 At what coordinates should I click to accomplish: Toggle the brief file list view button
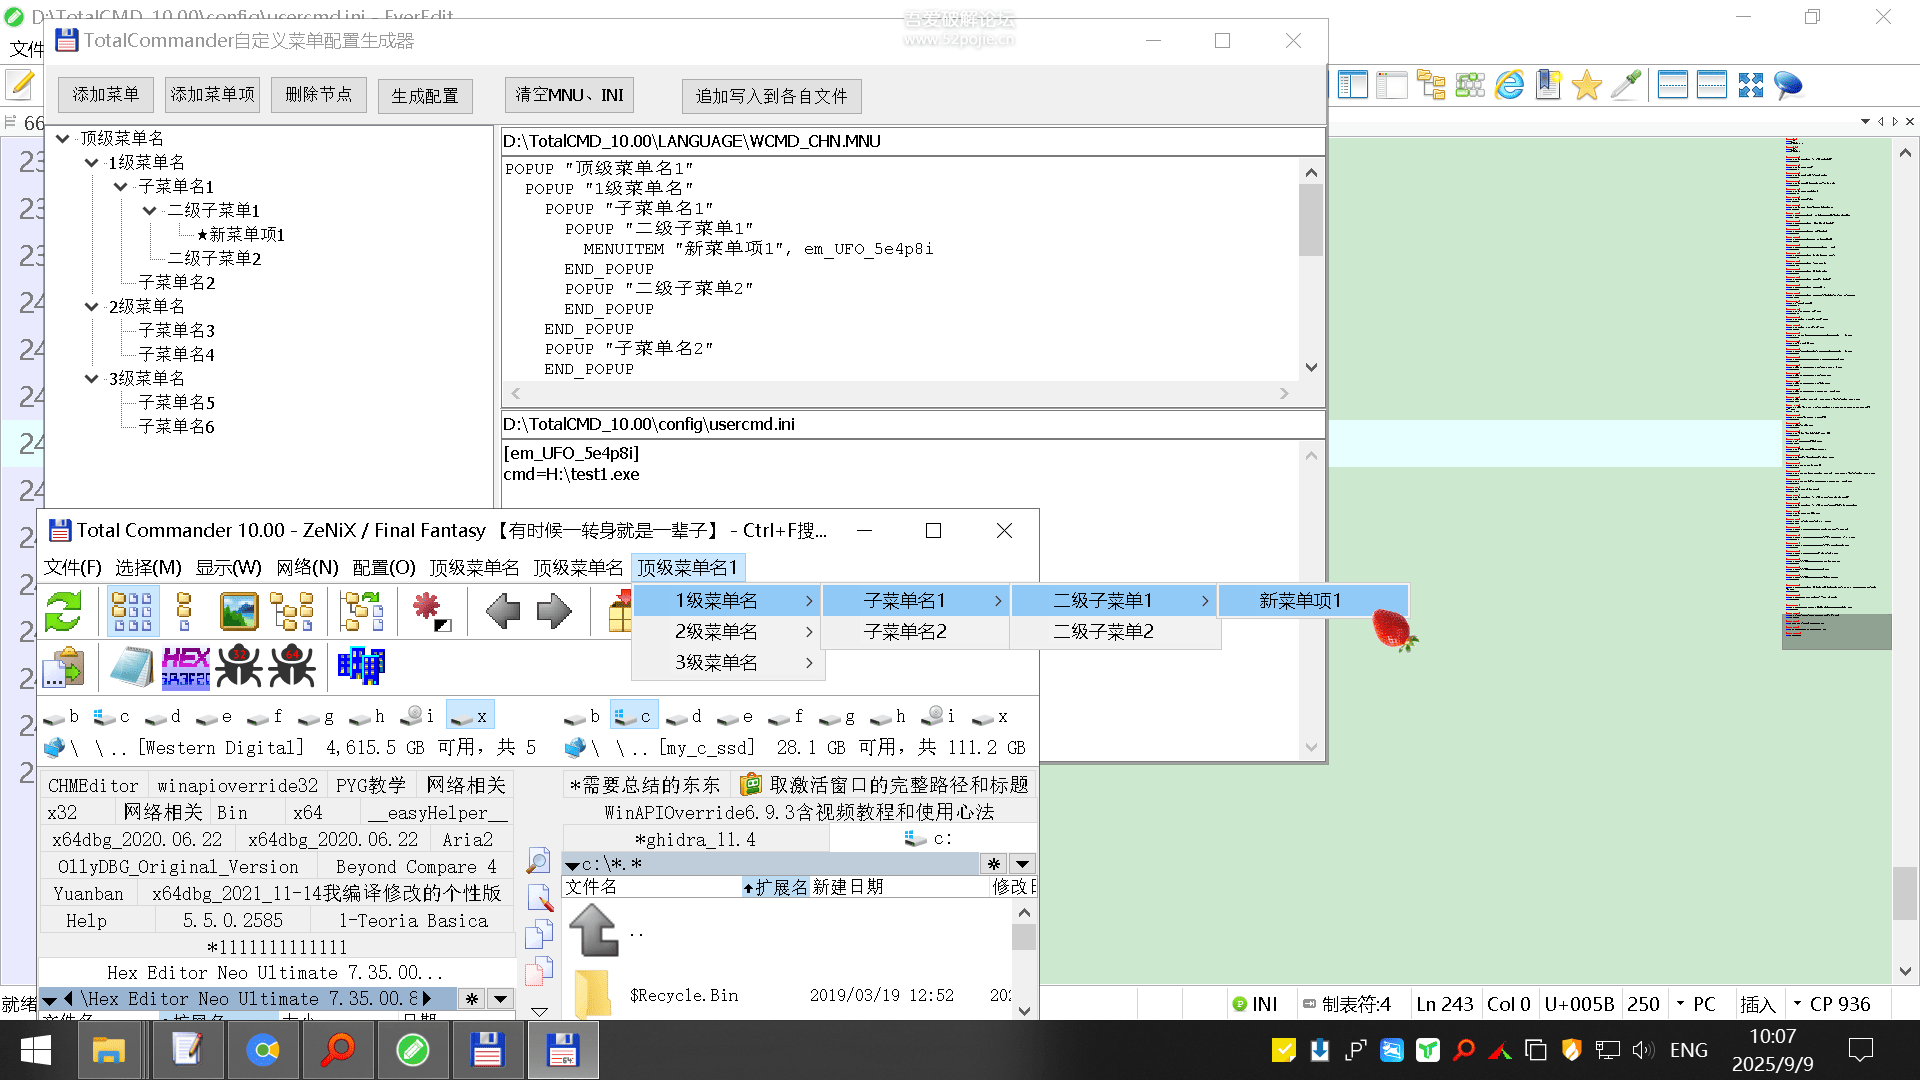[x=132, y=611]
